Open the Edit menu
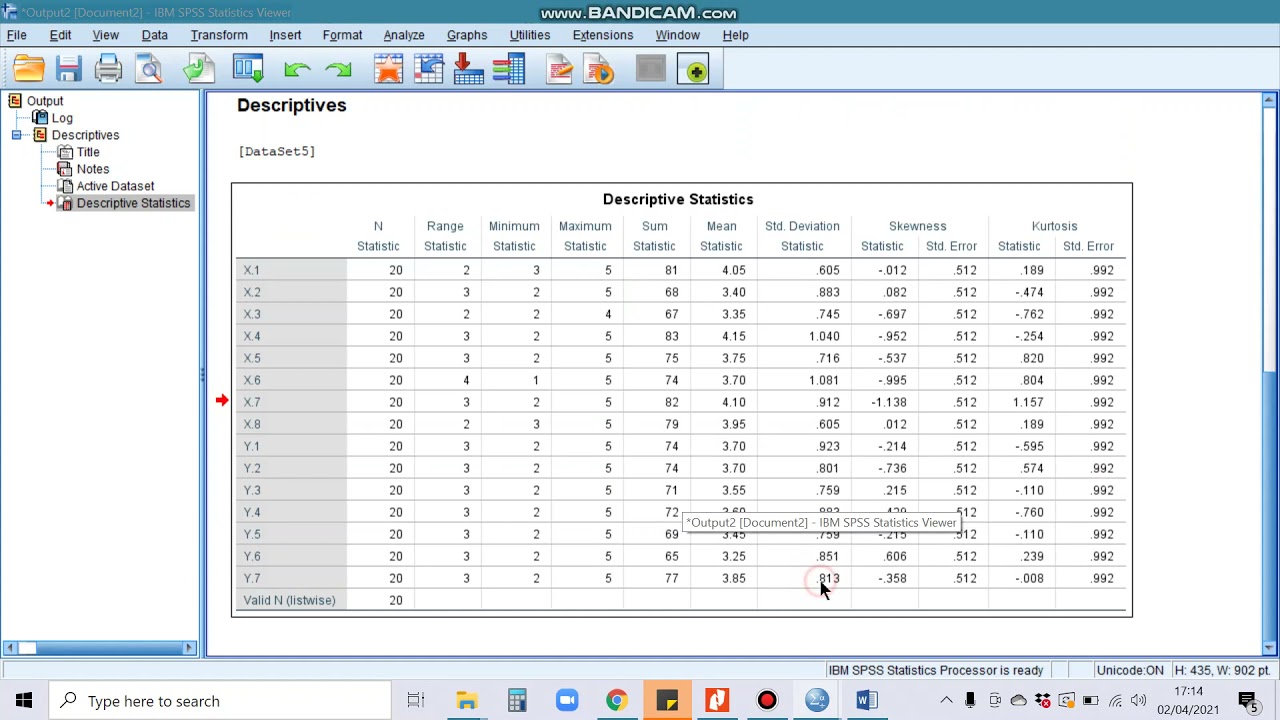This screenshot has width=1280, height=720. (x=60, y=35)
